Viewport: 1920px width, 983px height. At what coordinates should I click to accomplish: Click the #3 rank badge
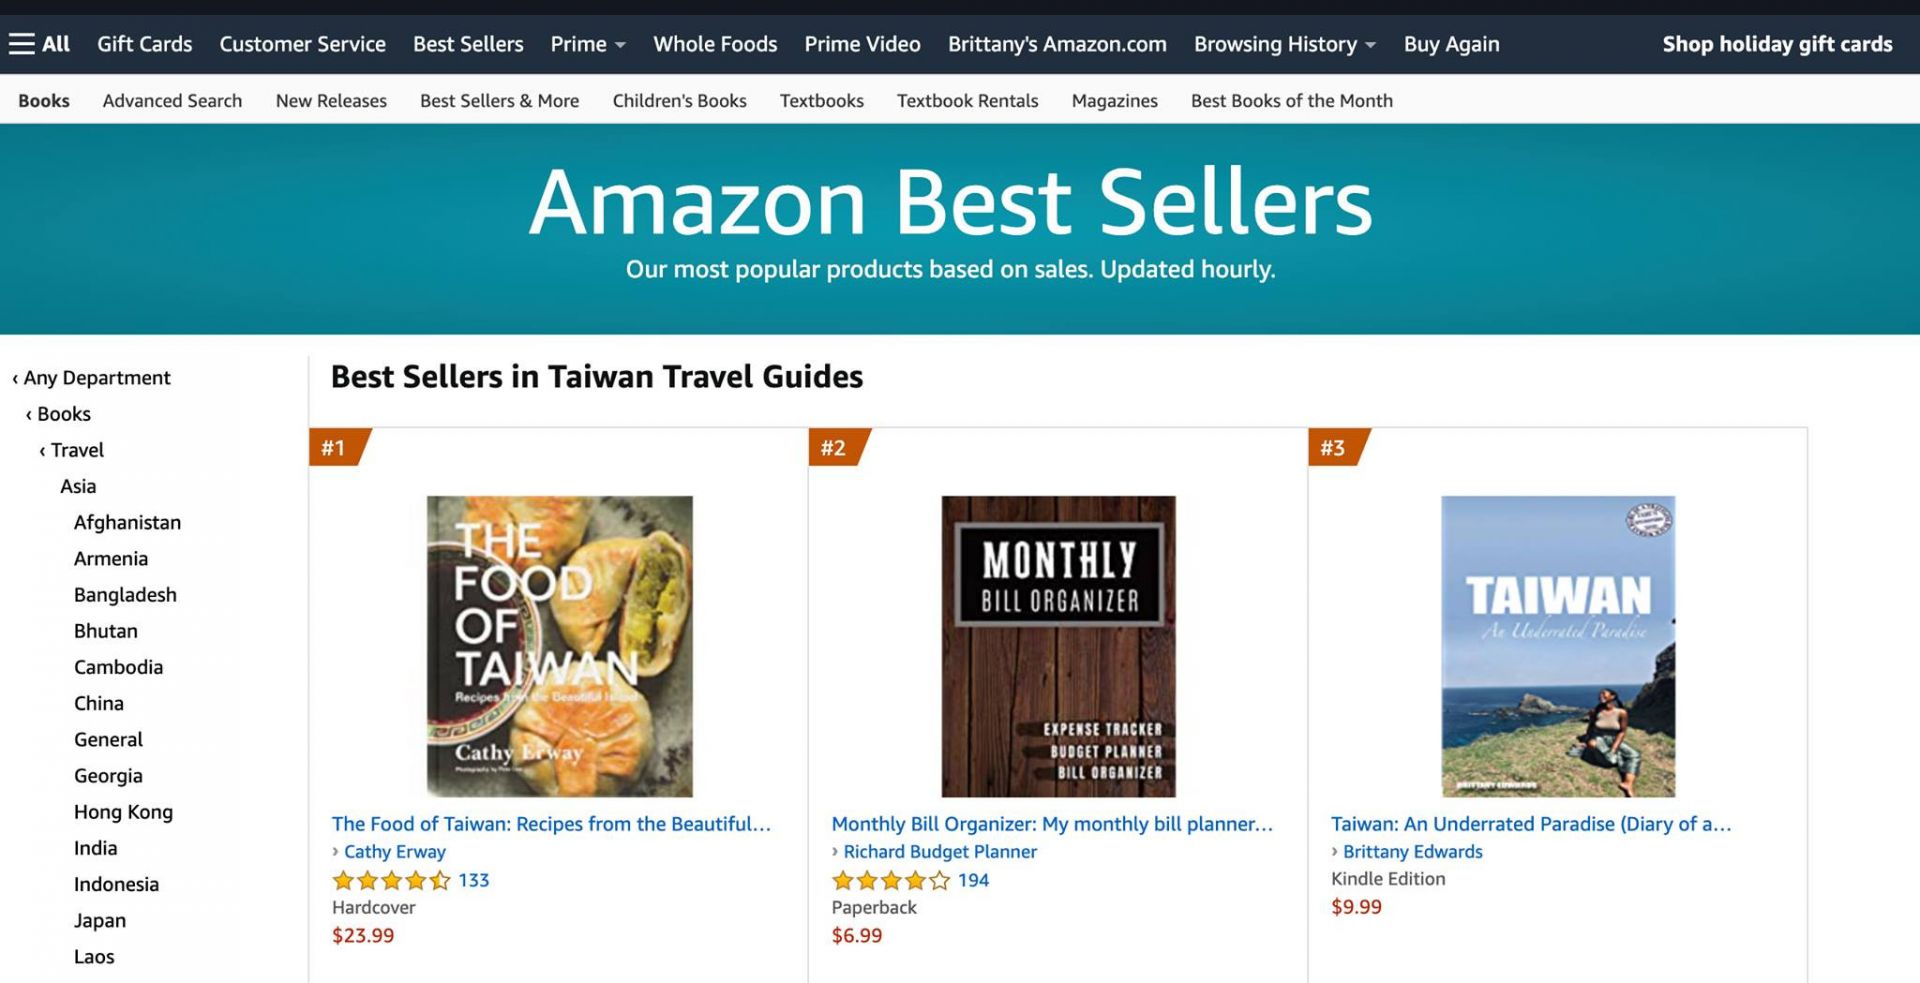point(1334,447)
